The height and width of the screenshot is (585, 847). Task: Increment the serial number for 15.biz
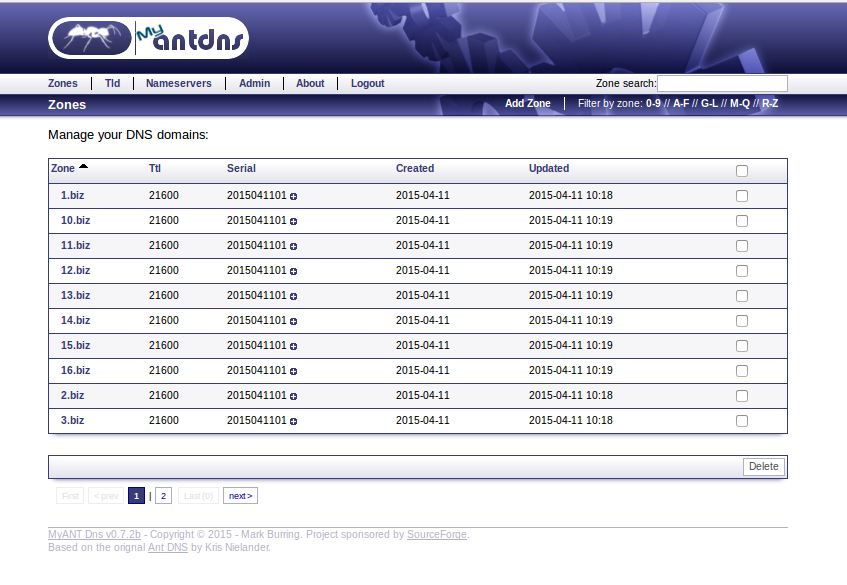point(292,346)
